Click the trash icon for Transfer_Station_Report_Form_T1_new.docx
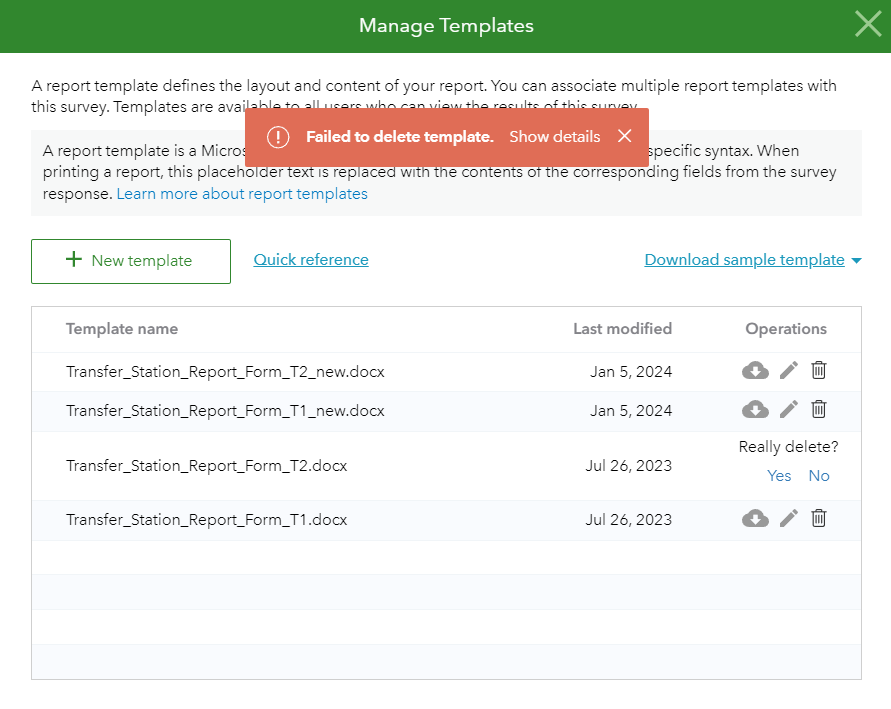891x709 pixels. click(x=818, y=410)
